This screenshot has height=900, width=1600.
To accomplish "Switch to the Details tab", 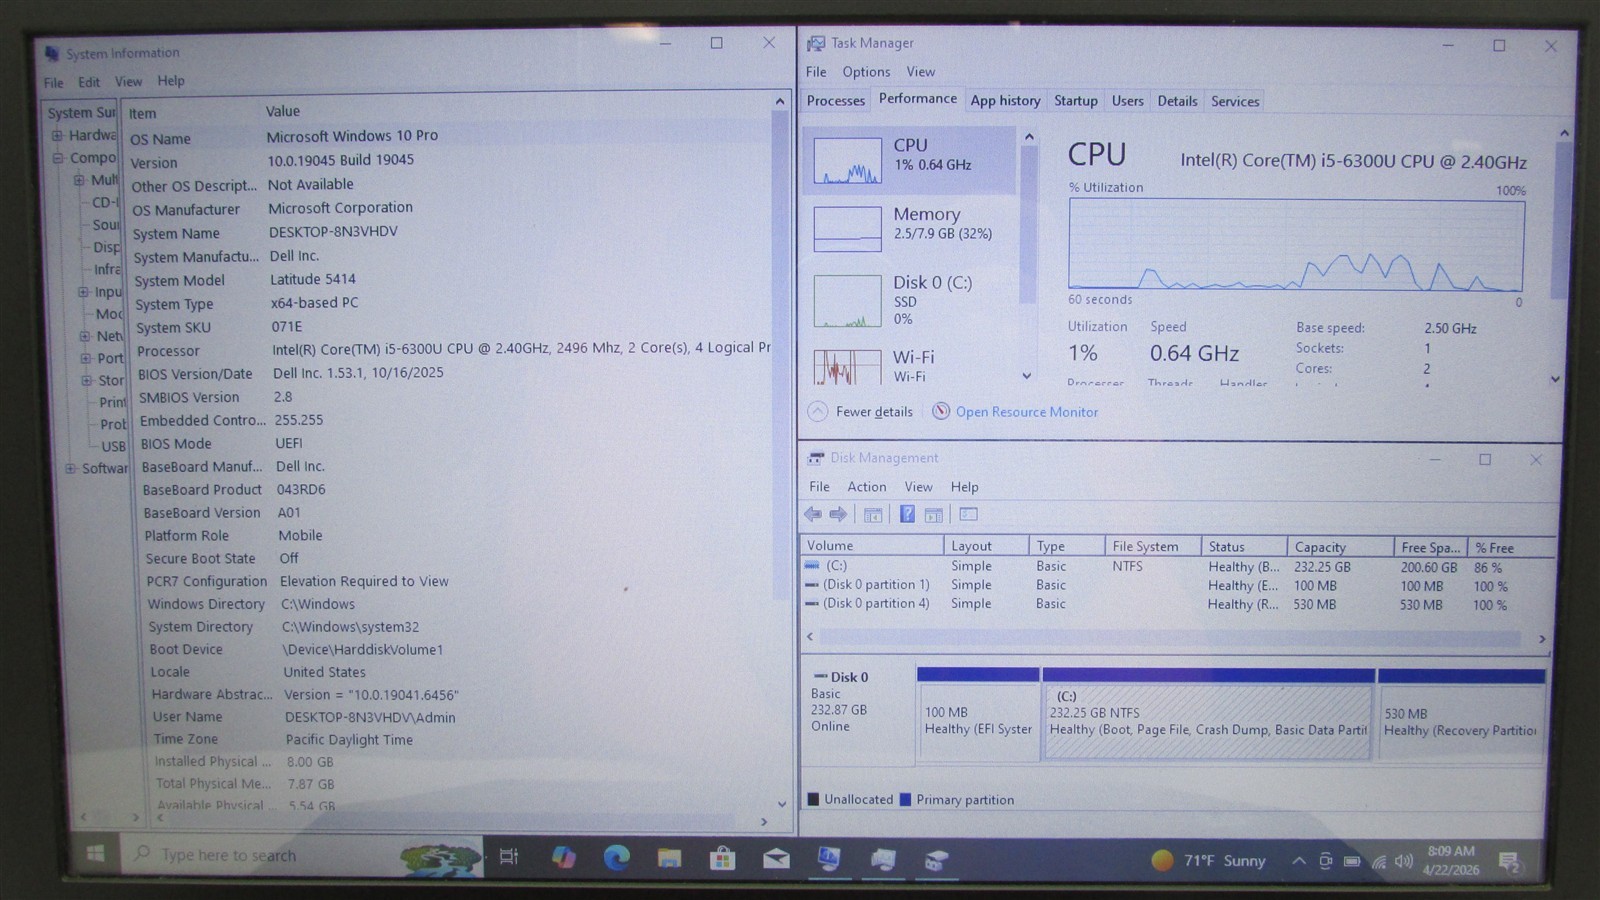I will tap(1177, 101).
